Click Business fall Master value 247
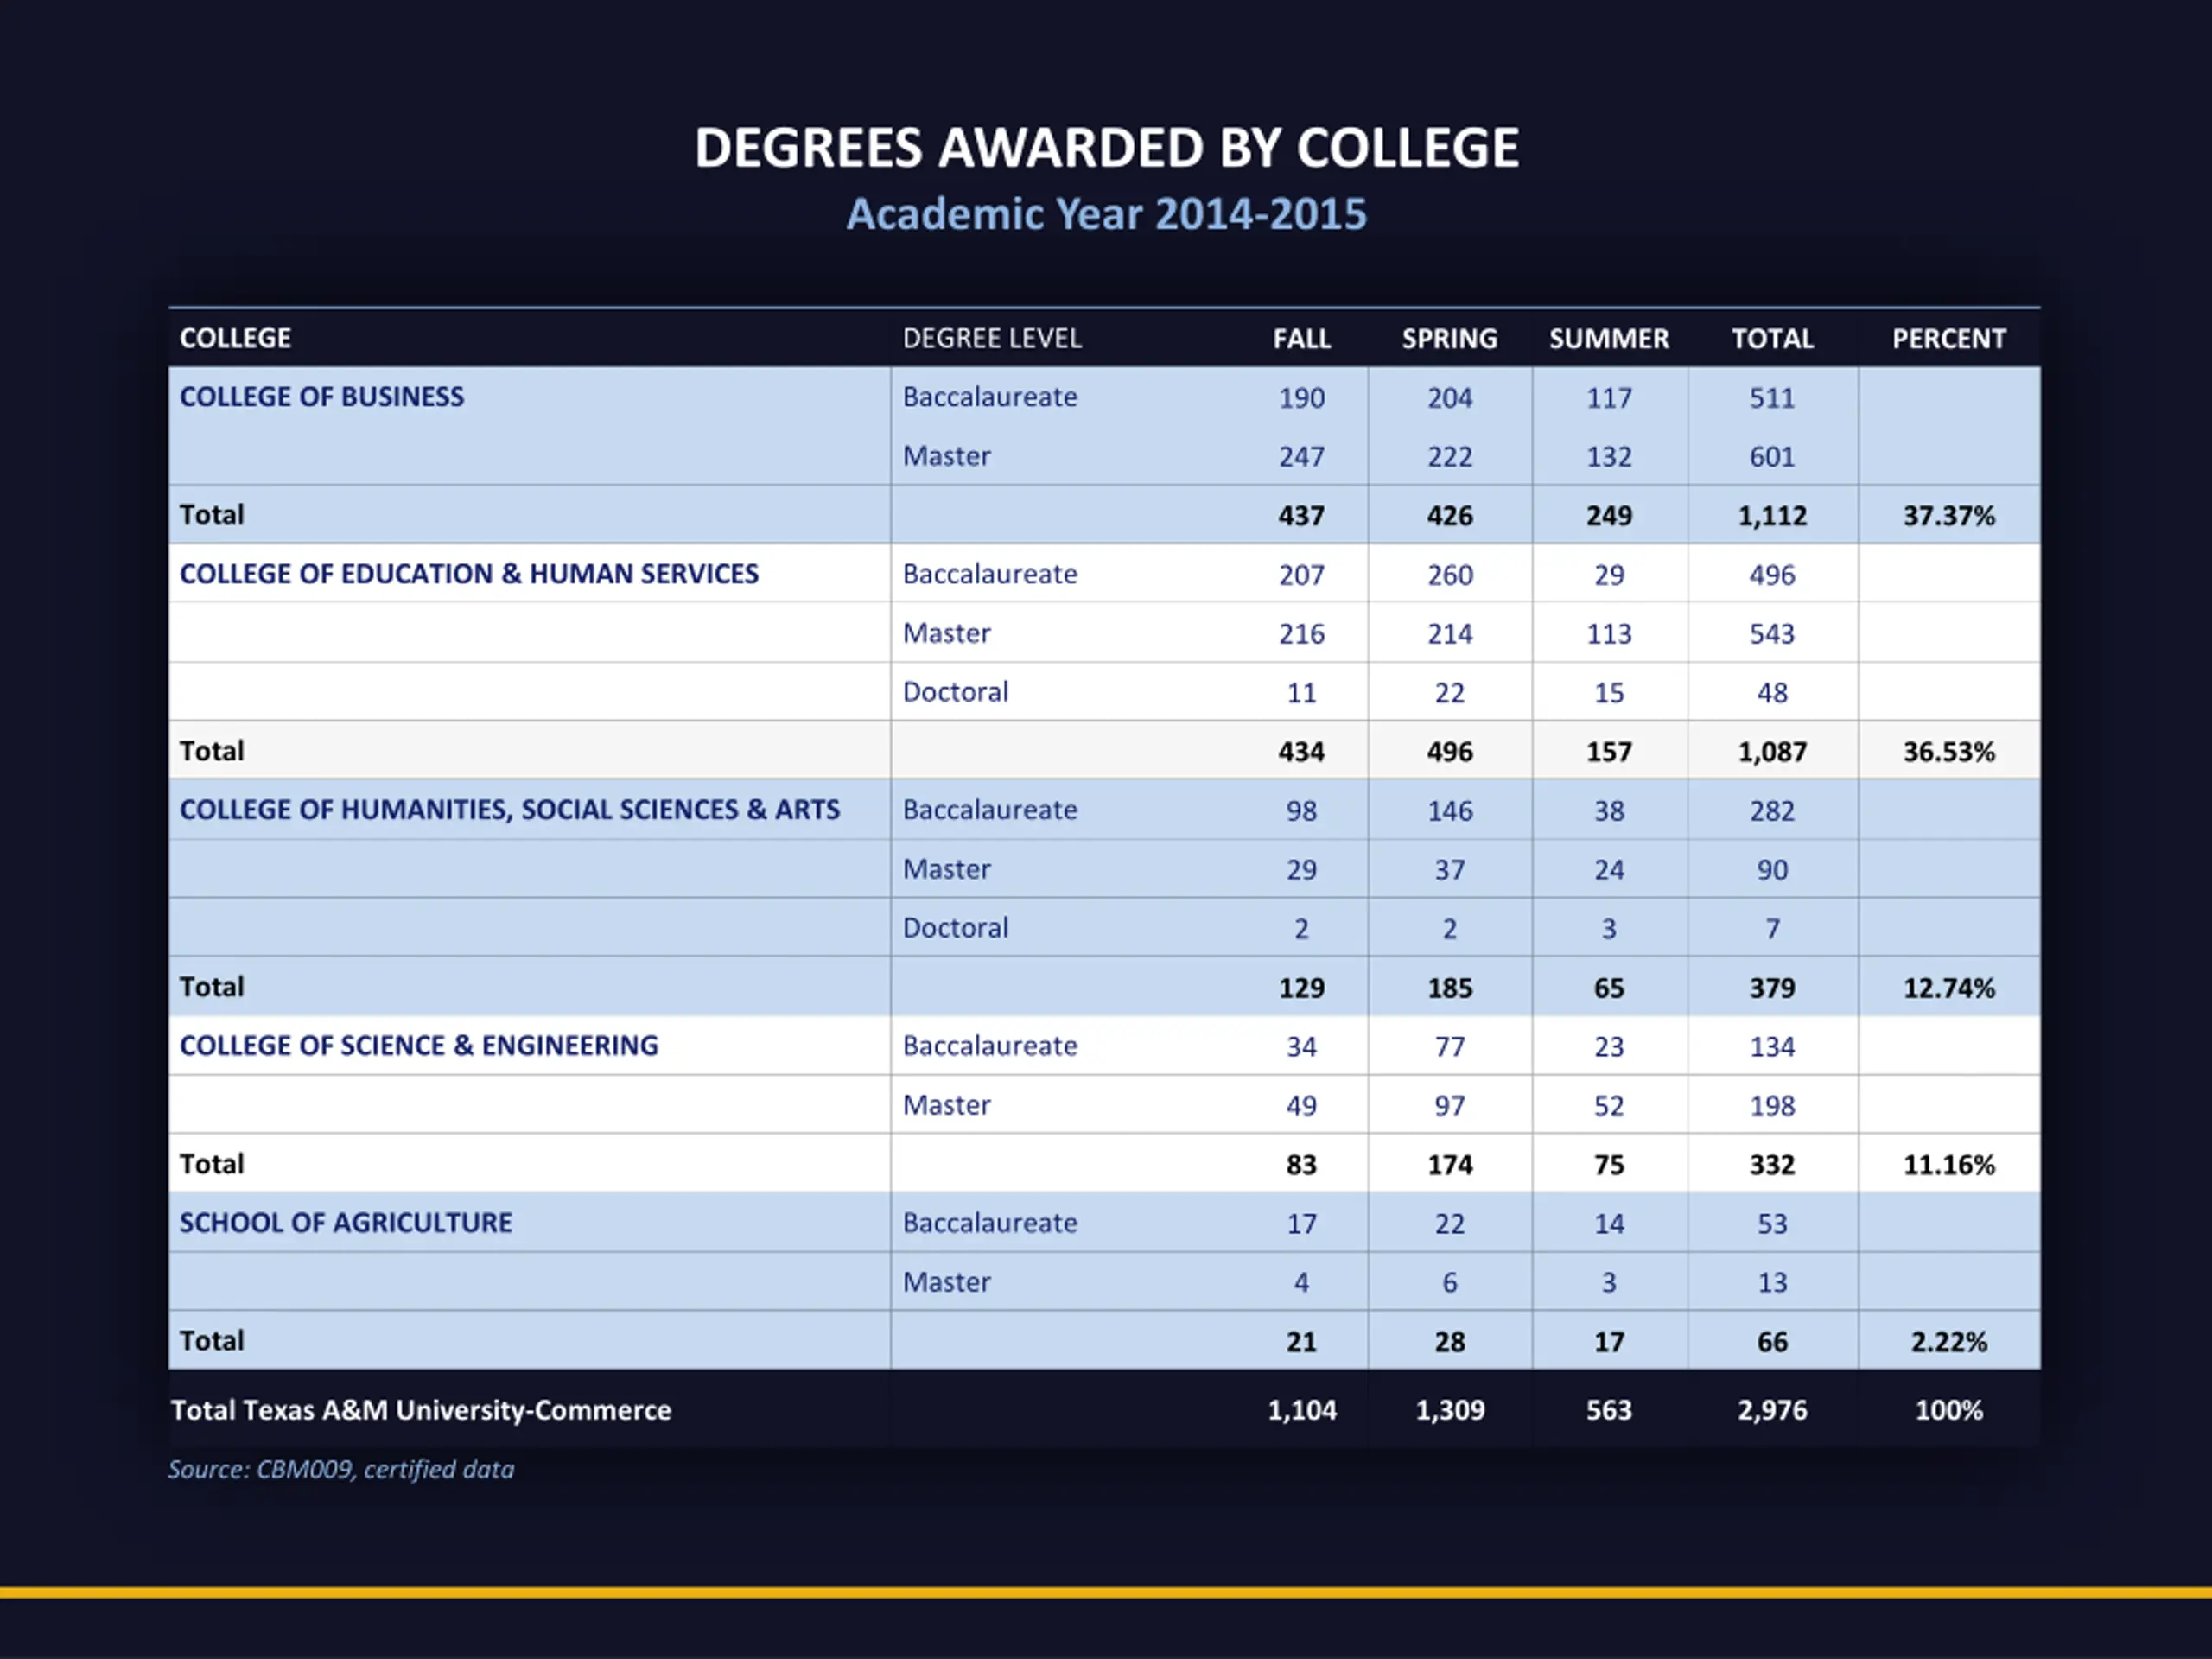 pos(1301,457)
